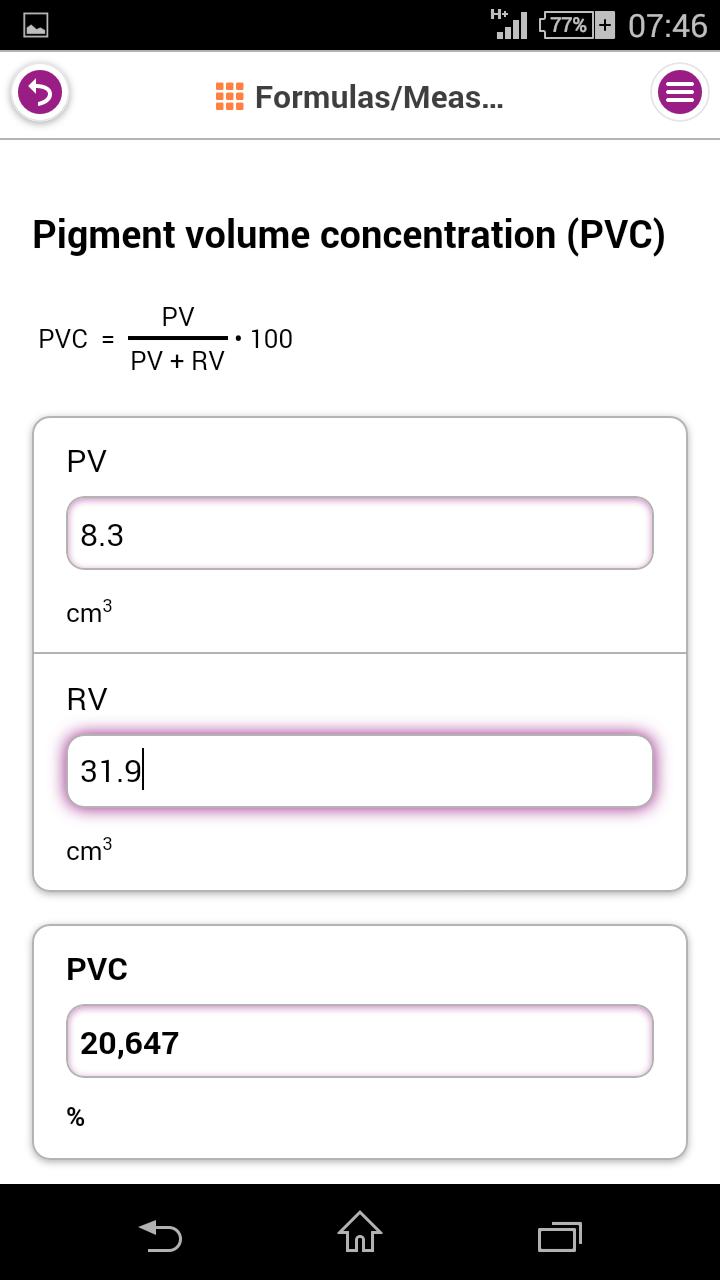Viewport: 720px width, 1280px height.
Task: Tap the PV field label
Action: [87, 461]
